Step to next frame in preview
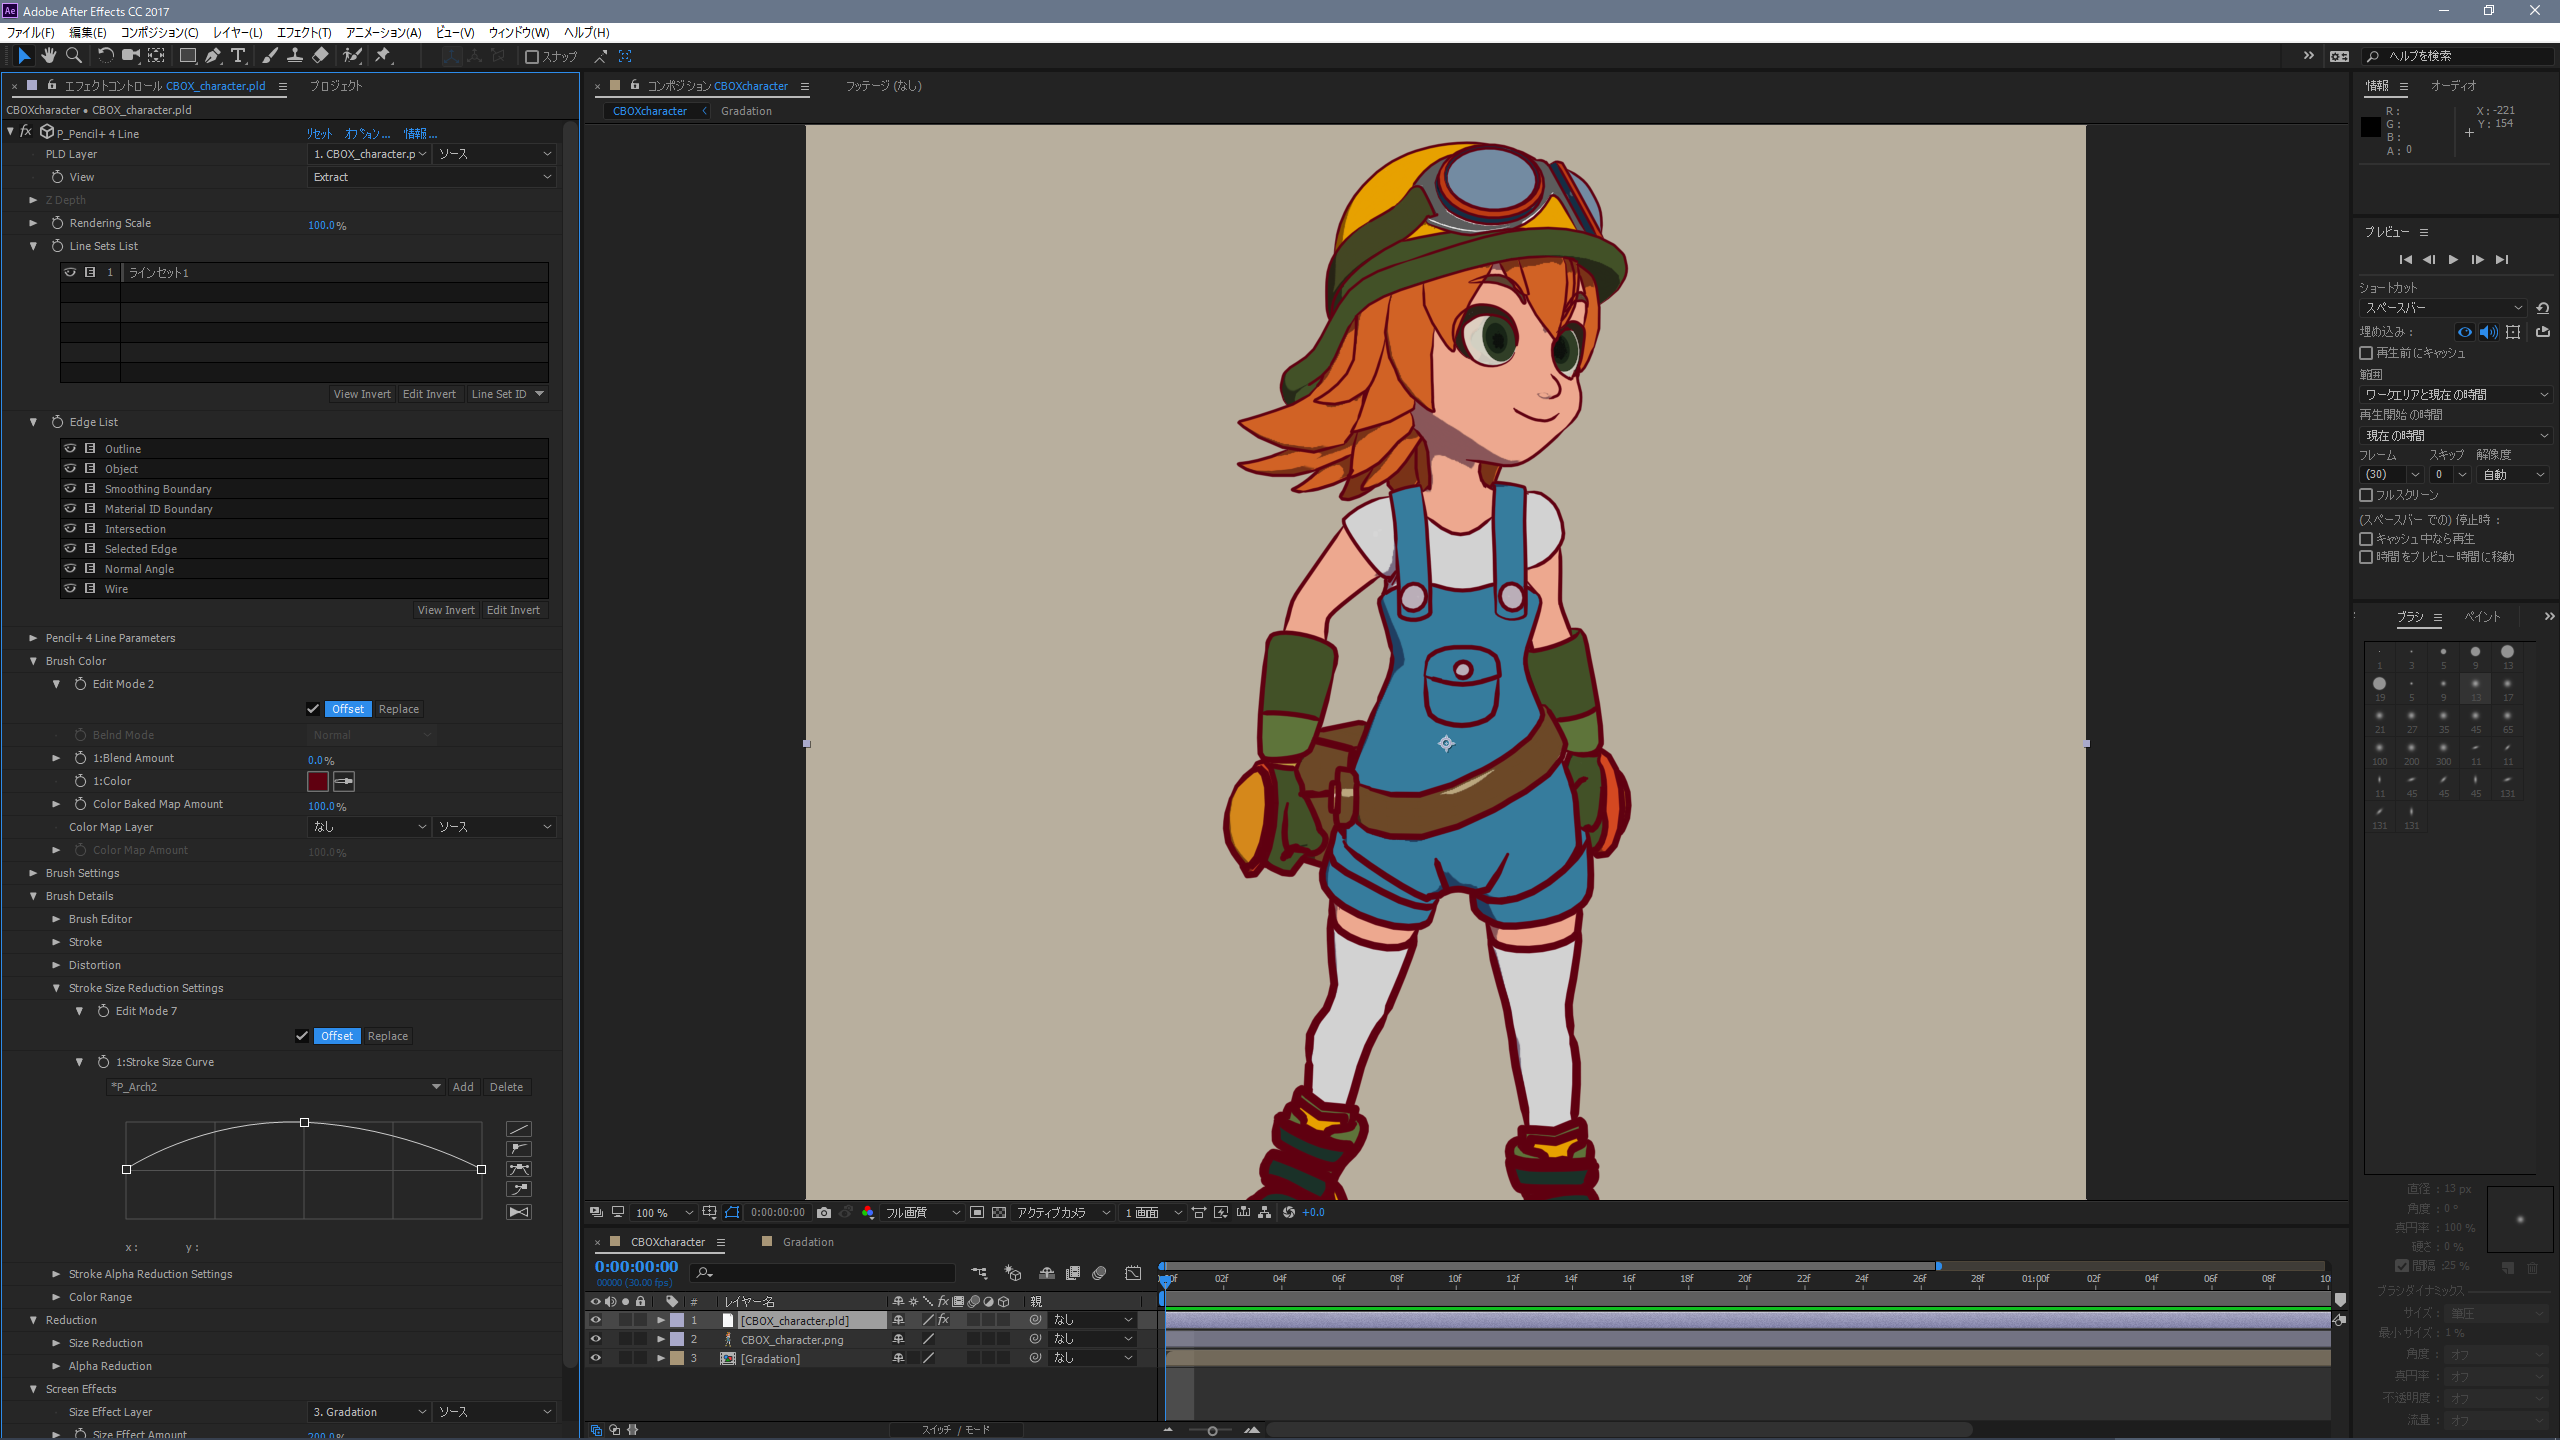Image resolution: width=2560 pixels, height=1440 pixels. click(2477, 260)
